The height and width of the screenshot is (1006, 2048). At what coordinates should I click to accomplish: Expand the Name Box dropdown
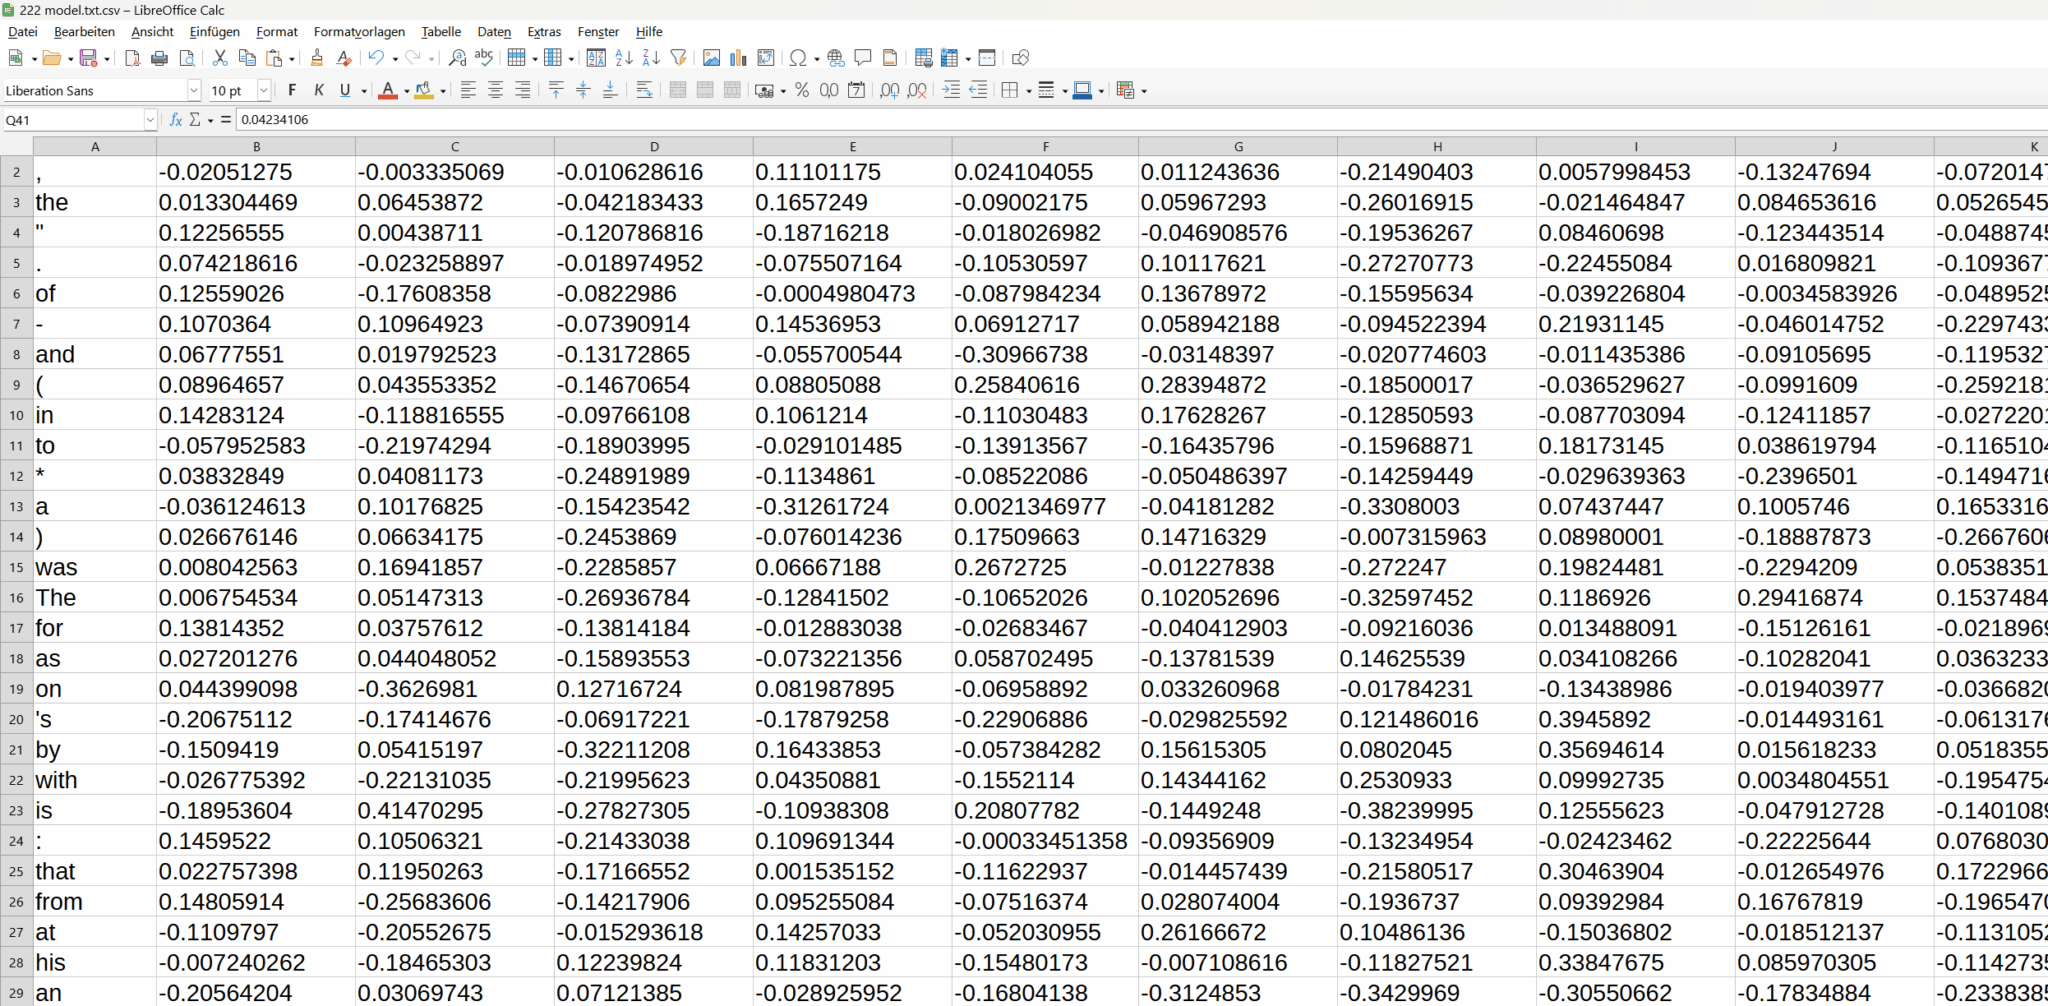(150, 120)
